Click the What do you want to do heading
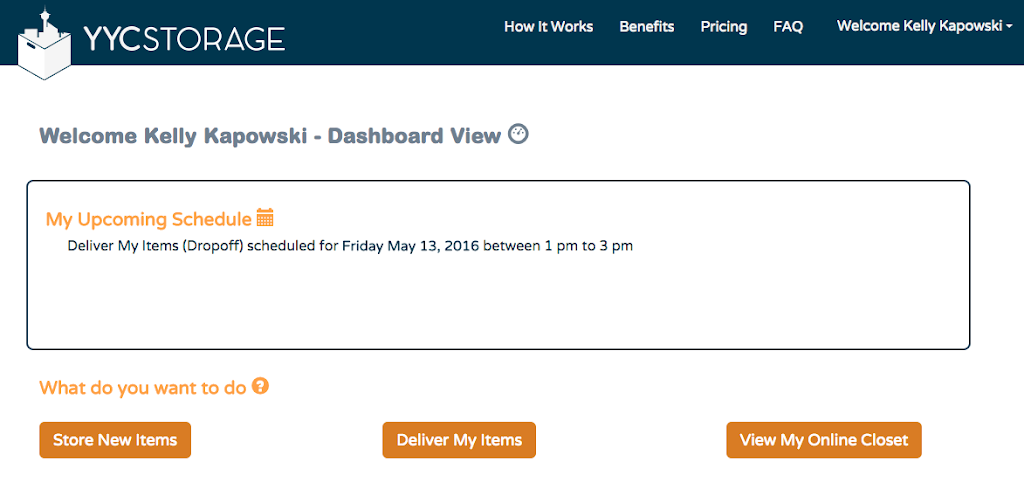This screenshot has width=1024, height=489. pyautogui.click(x=142, y=388)
